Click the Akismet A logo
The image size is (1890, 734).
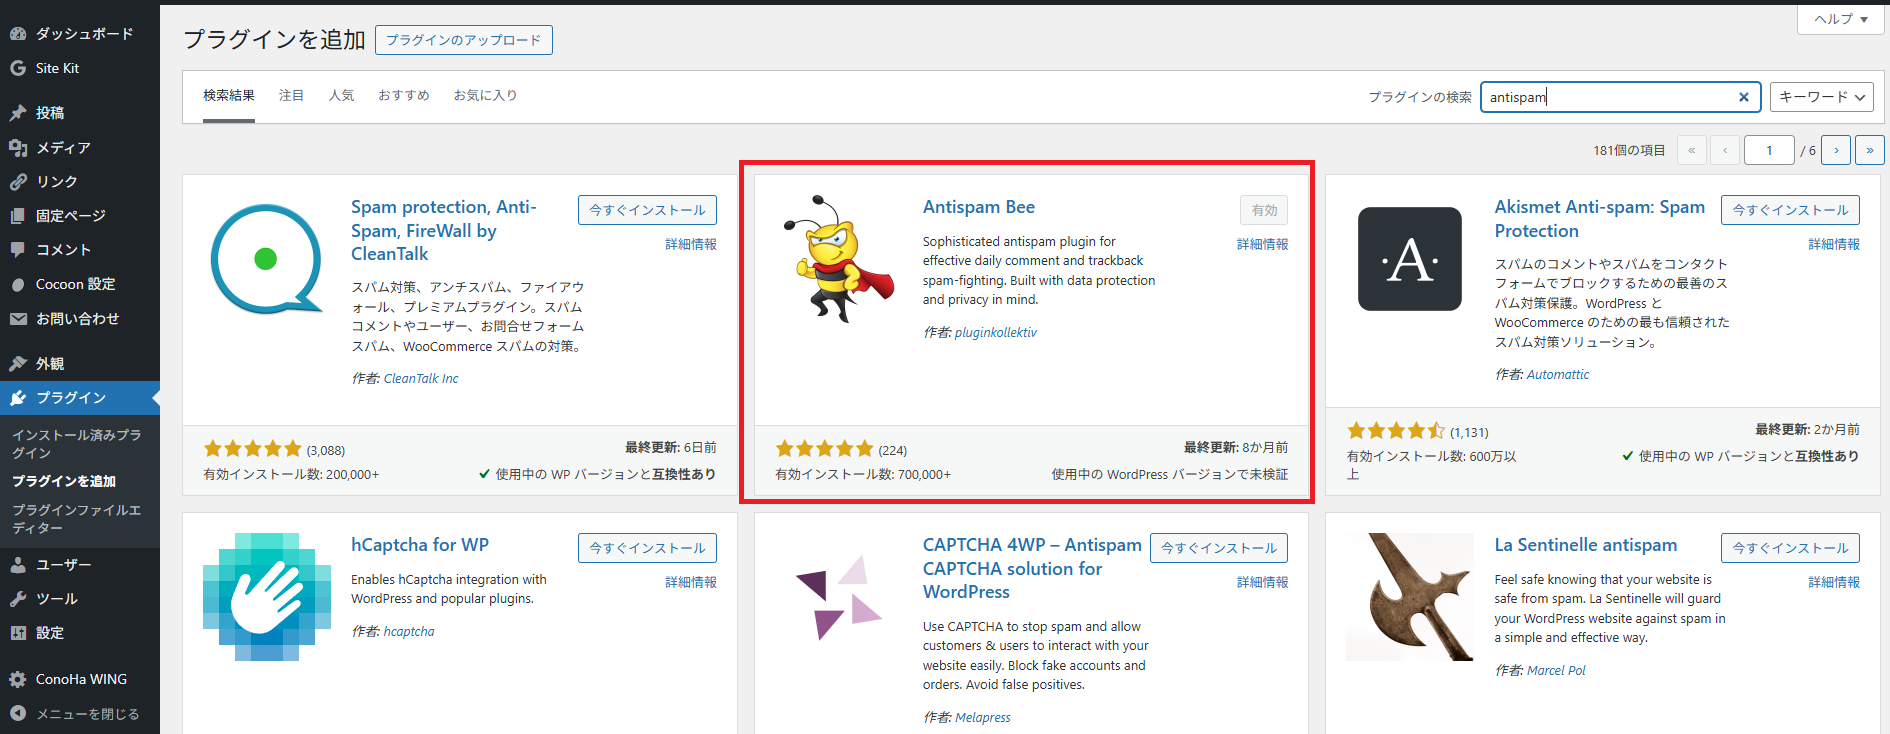point(1410,259)
